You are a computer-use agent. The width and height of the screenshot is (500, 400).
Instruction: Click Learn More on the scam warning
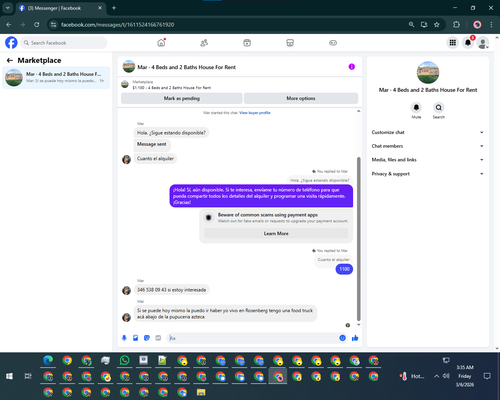[276, 233]
